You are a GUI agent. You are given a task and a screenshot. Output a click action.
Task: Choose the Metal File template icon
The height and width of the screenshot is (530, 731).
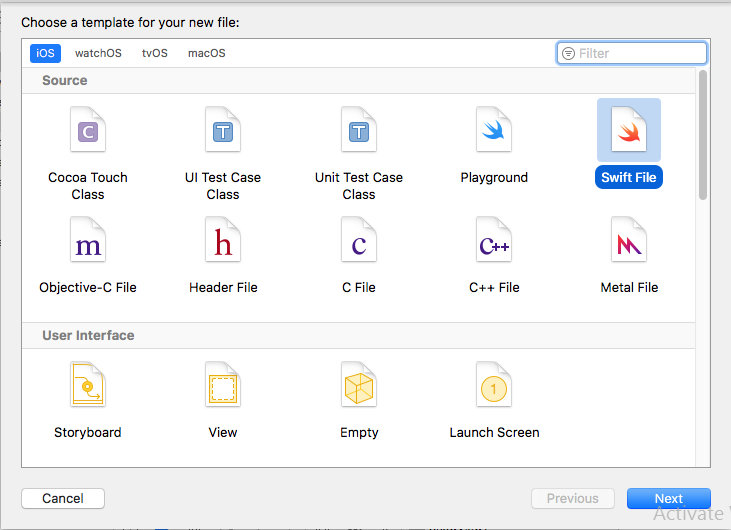point(629,240)
